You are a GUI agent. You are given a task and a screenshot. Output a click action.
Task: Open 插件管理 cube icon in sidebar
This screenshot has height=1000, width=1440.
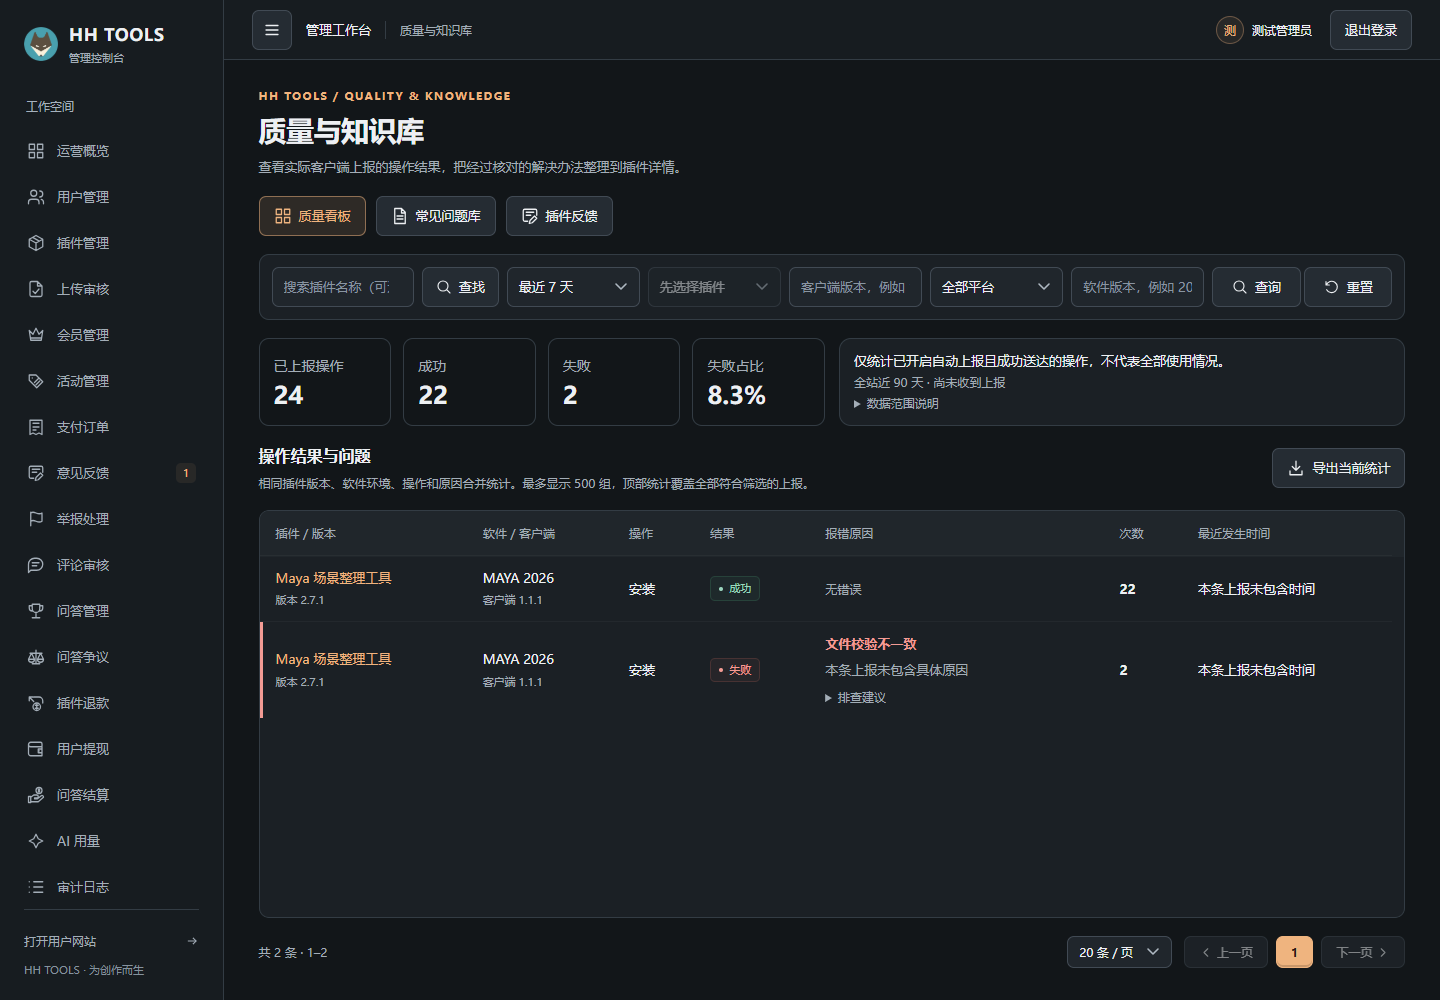click(x=36, y=243)
